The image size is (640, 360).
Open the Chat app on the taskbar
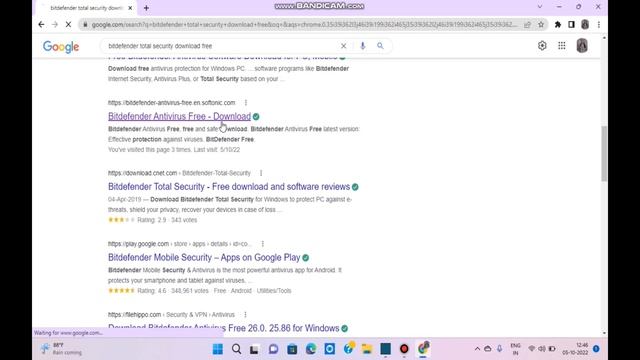[x=273, y=349]
